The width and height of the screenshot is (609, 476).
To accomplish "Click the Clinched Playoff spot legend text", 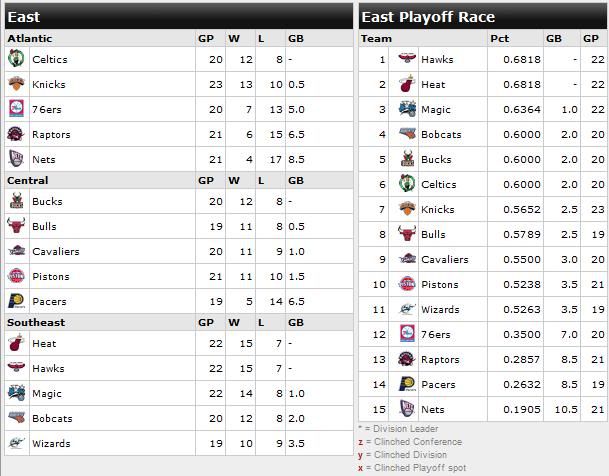I will point(420,467).
